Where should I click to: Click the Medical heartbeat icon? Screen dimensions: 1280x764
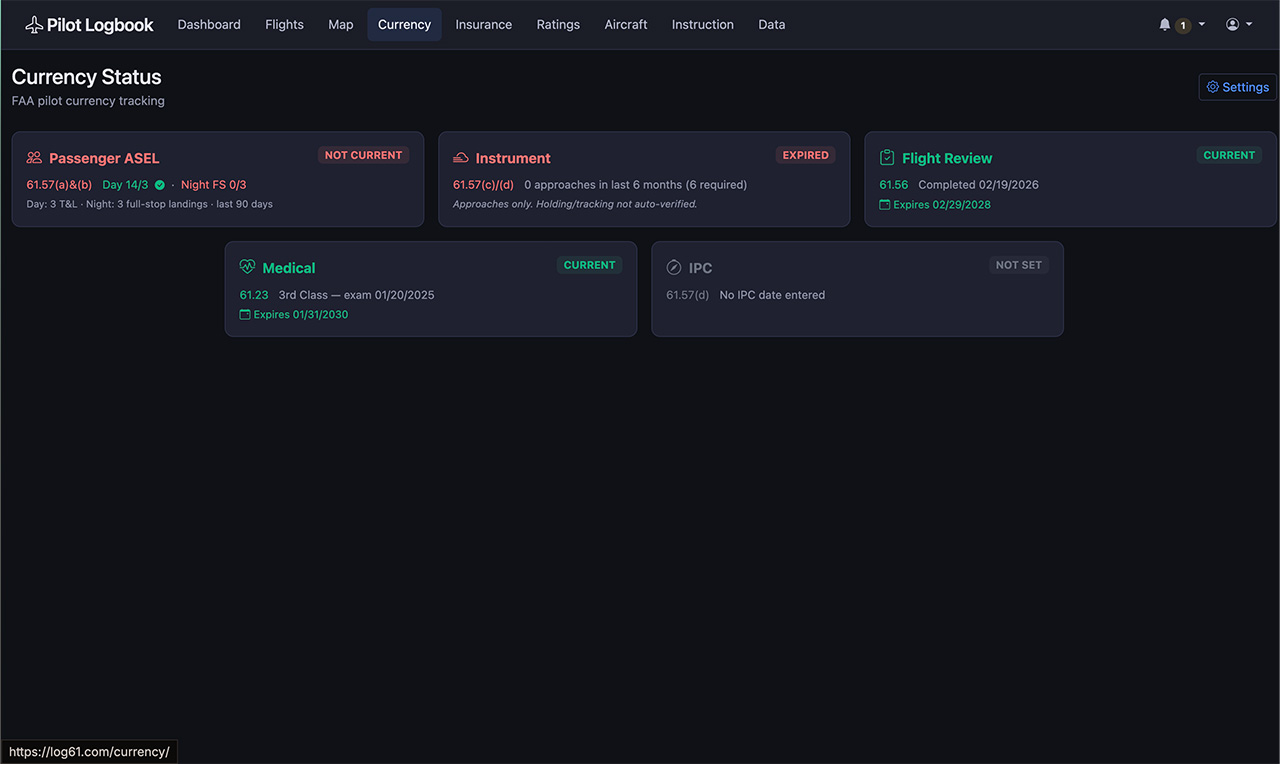248,268
